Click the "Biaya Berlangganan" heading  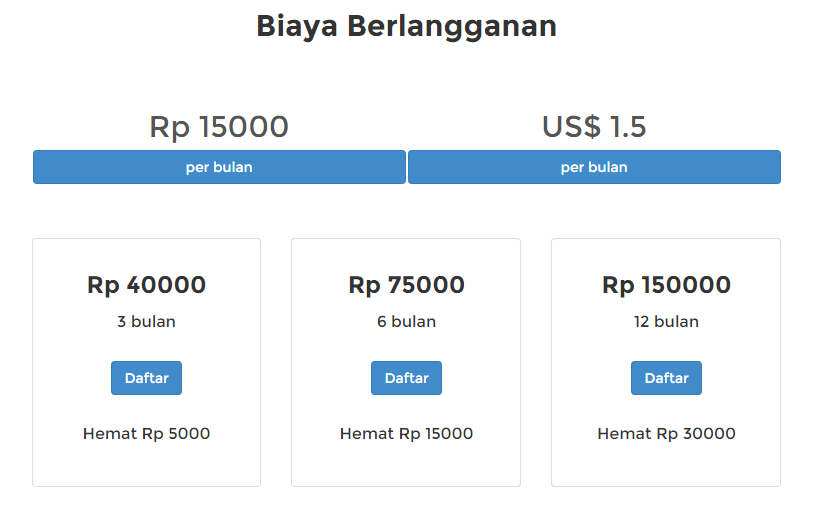point(406,26)
